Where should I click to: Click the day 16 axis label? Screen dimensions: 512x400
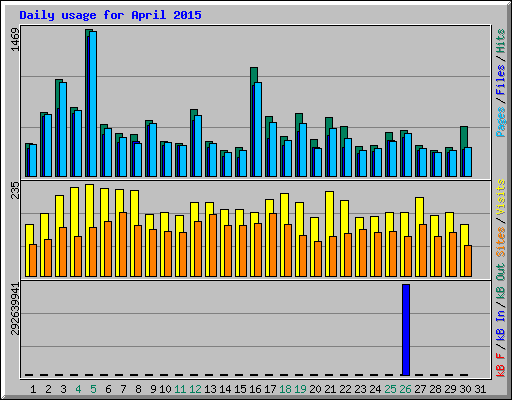[255, 389]
